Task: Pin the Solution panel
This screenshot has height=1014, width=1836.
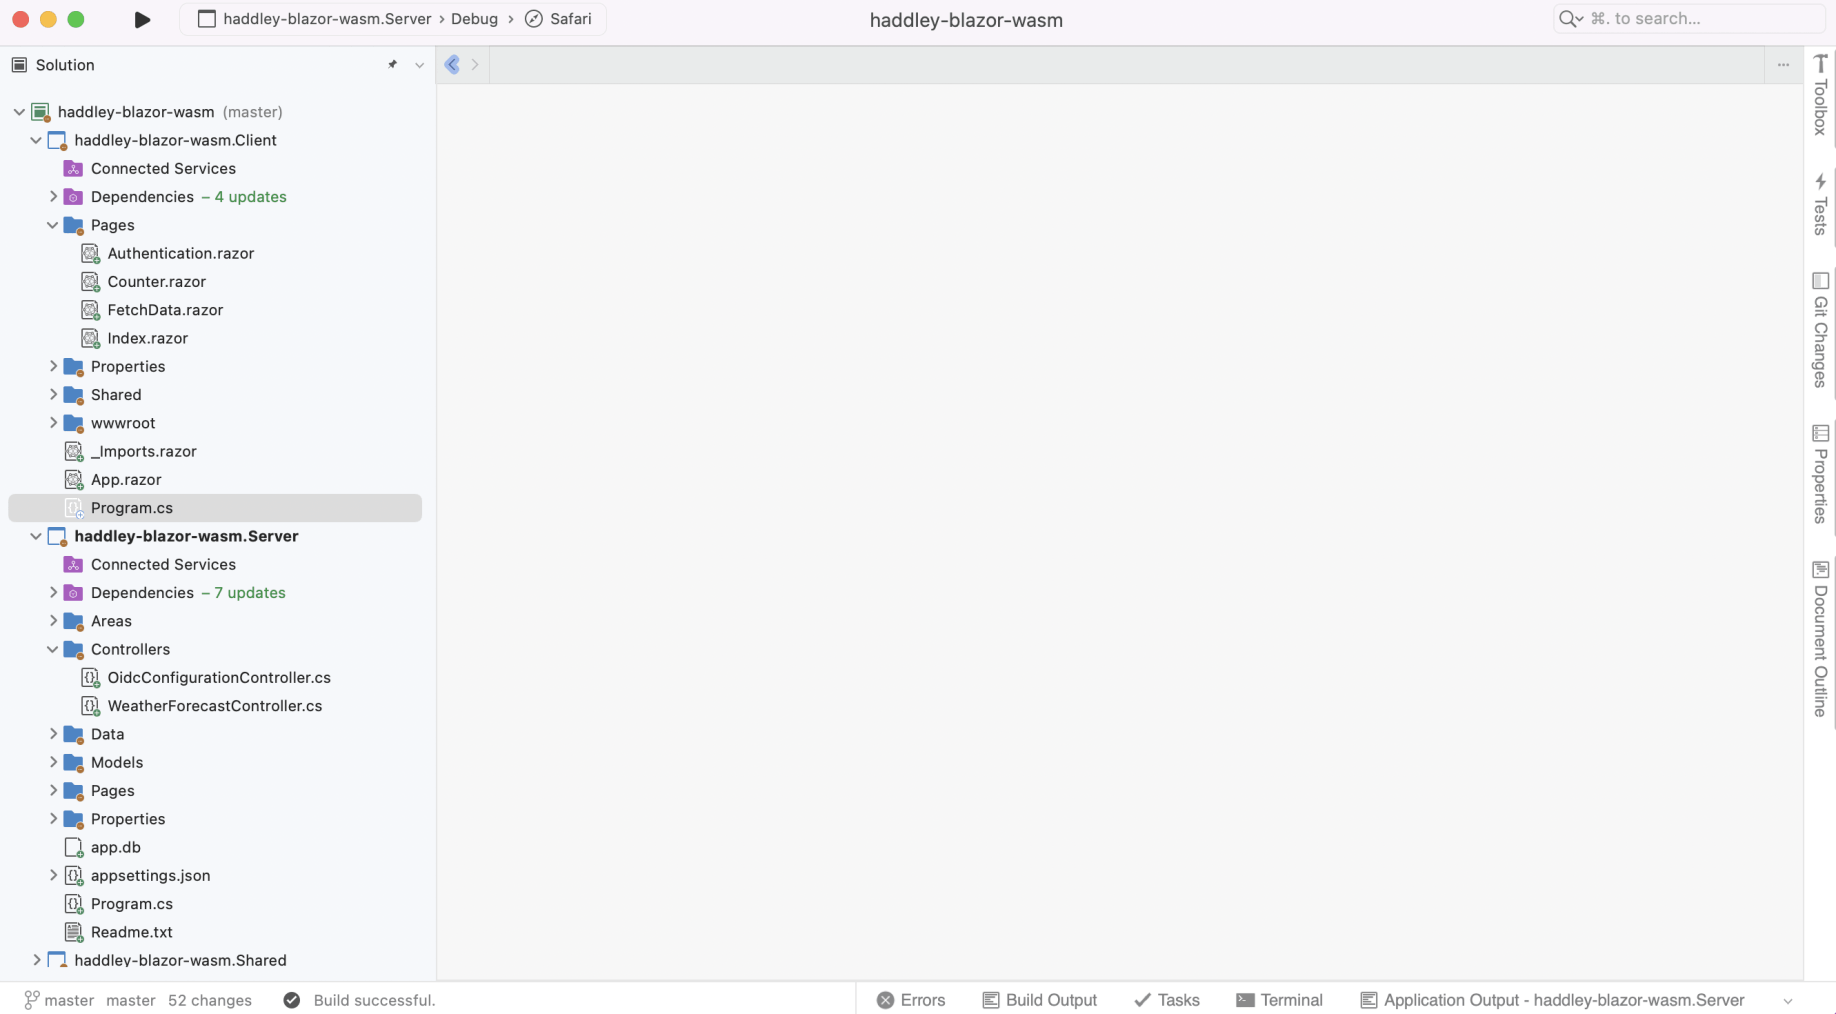Action: pos(392,65)
